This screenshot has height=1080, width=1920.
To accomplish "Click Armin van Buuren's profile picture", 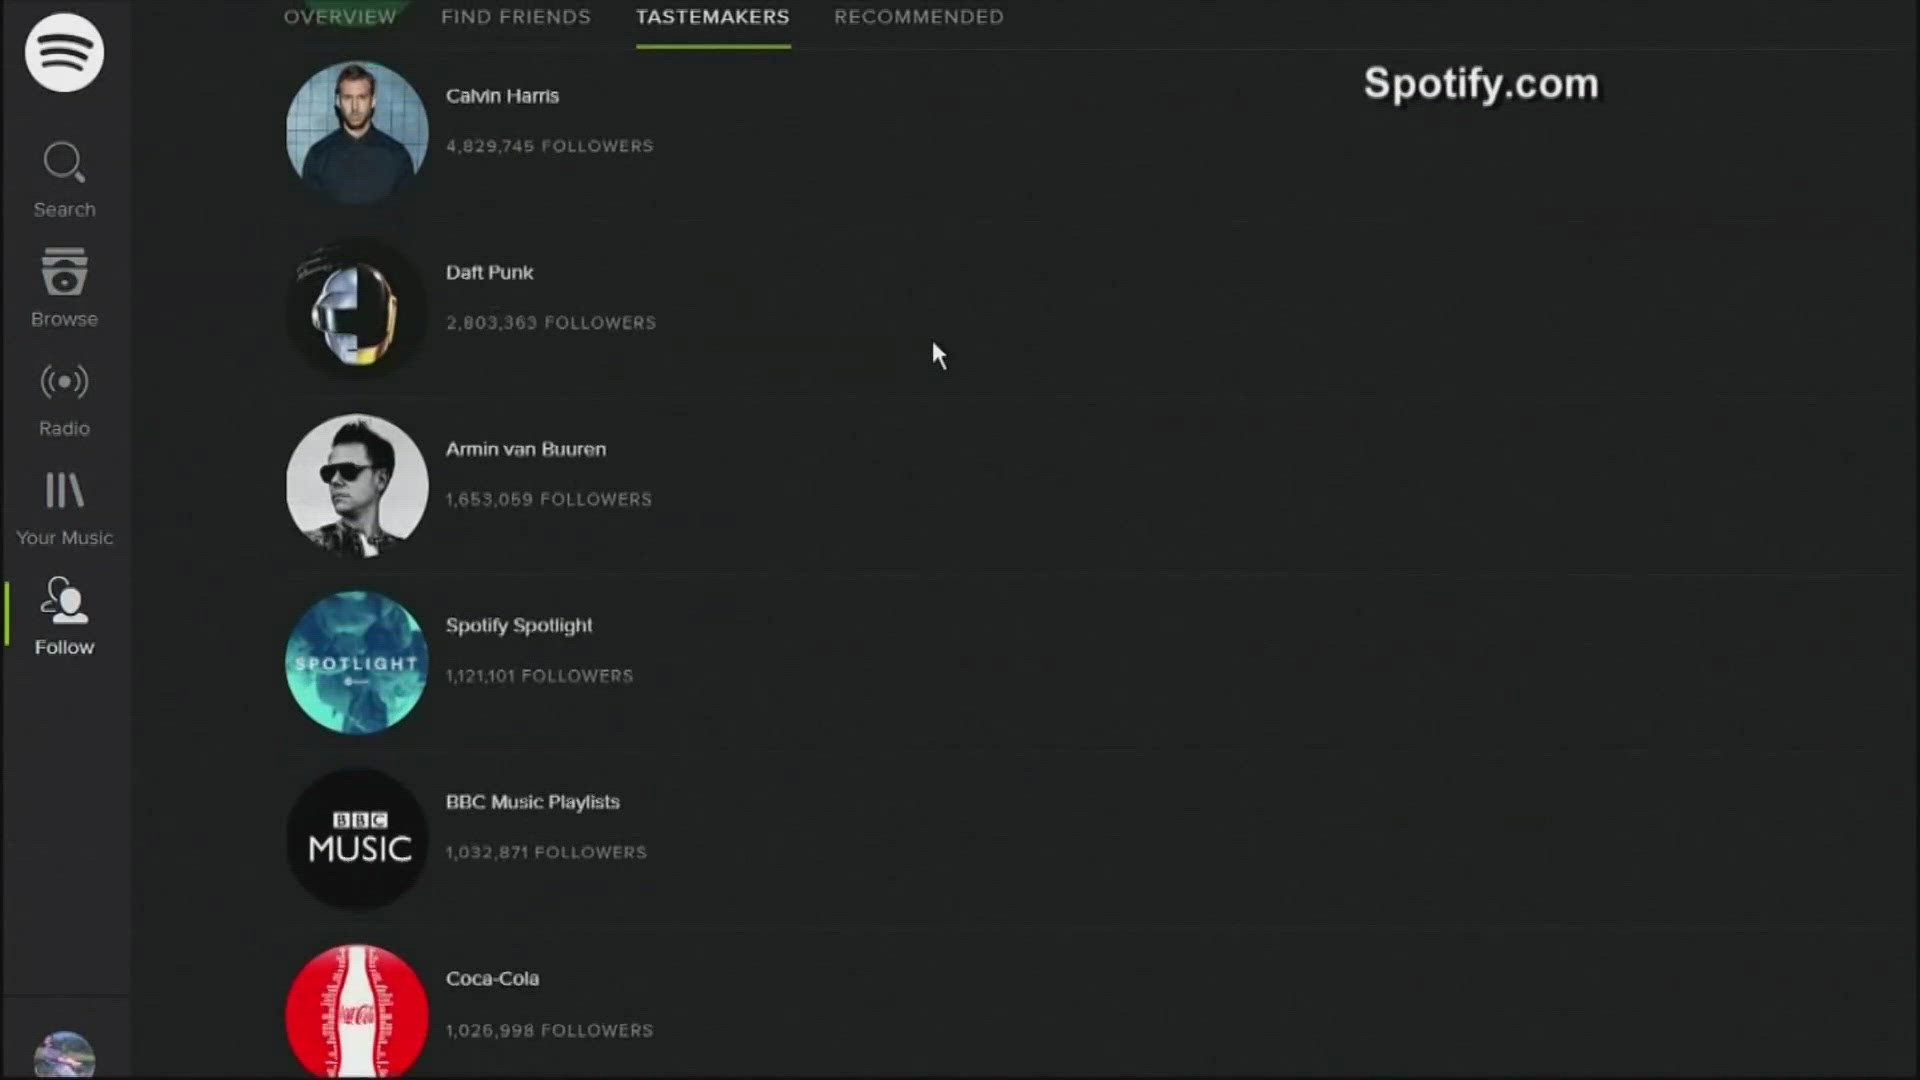I will pyautogui.click(x=356, y=485).
